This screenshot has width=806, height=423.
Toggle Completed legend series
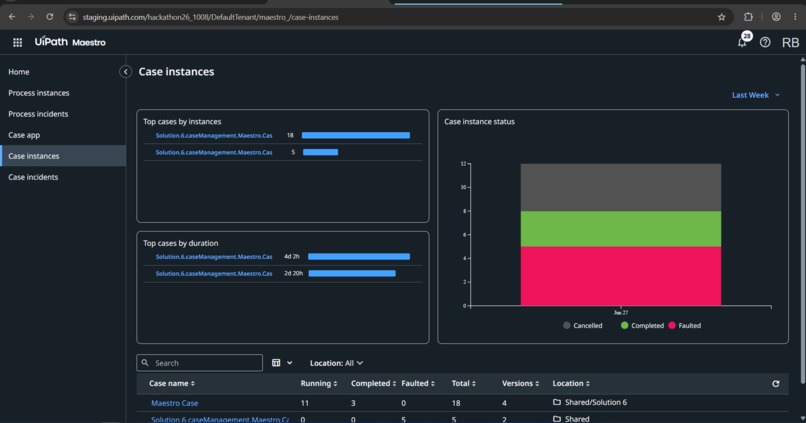[x=642, y=325]
